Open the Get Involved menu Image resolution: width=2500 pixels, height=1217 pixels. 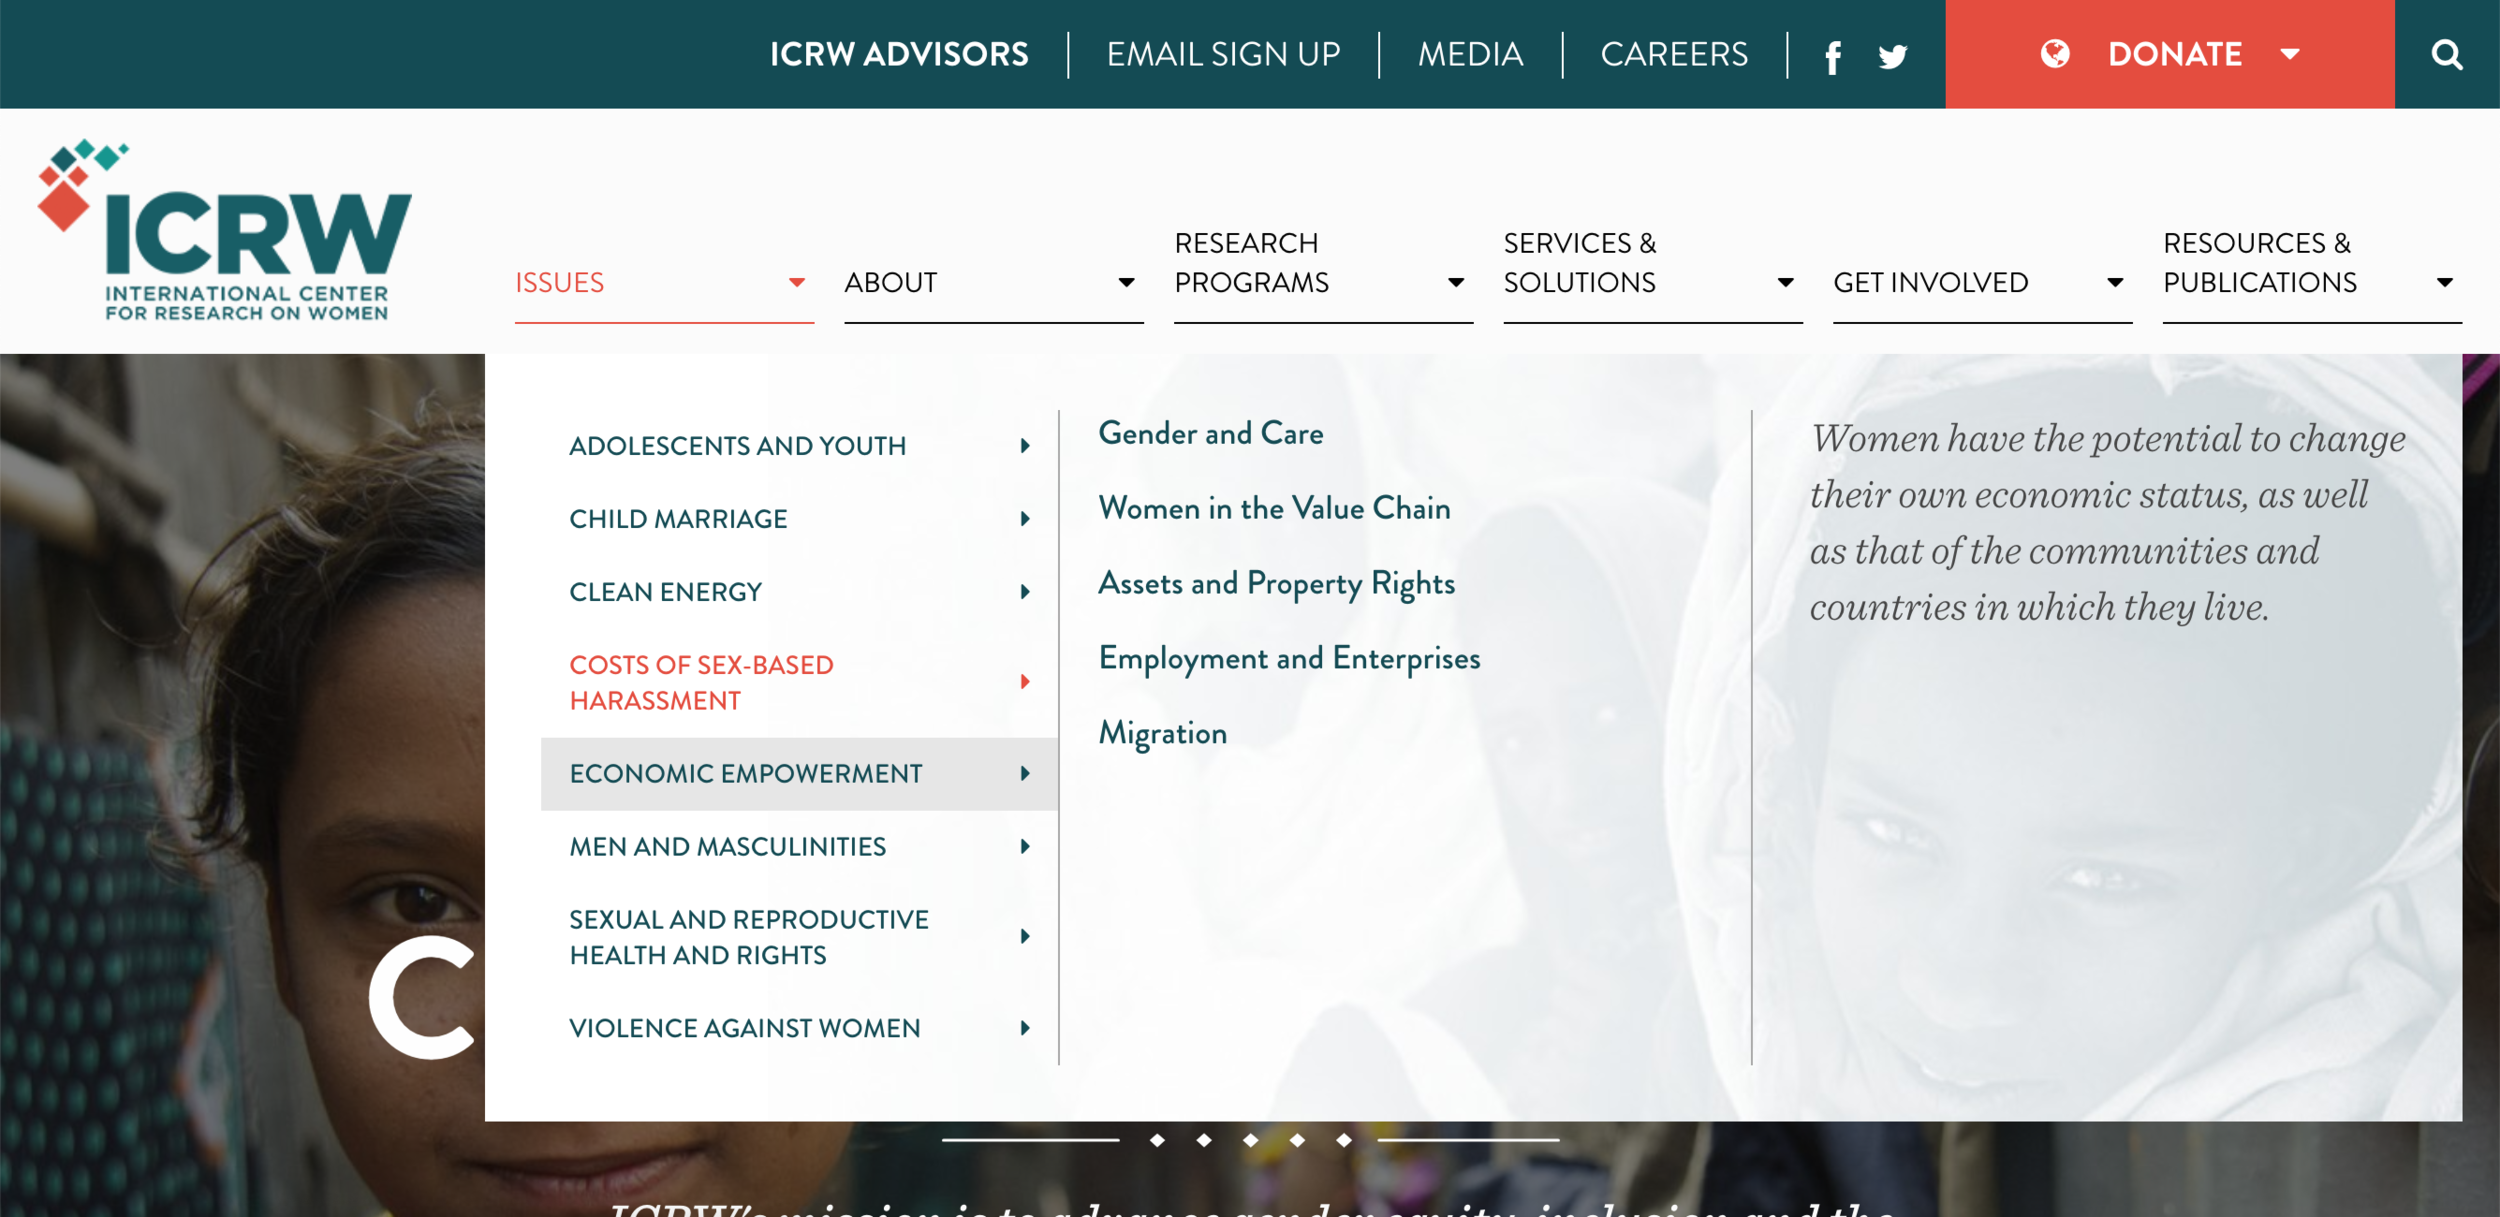[1931, 283]
